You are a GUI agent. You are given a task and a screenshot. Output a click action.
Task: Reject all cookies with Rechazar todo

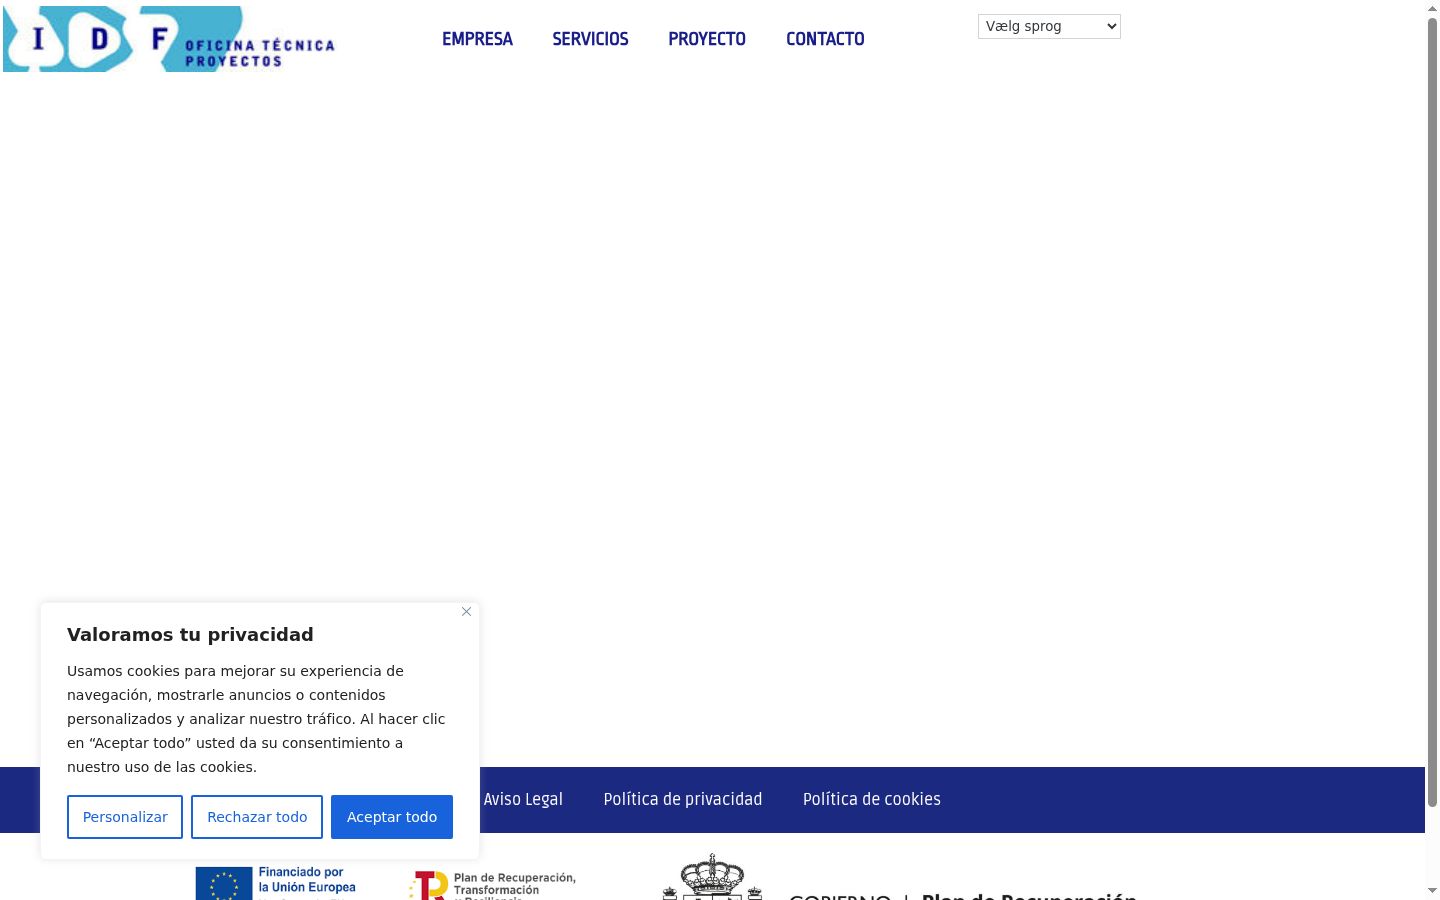tap(257, 817)
